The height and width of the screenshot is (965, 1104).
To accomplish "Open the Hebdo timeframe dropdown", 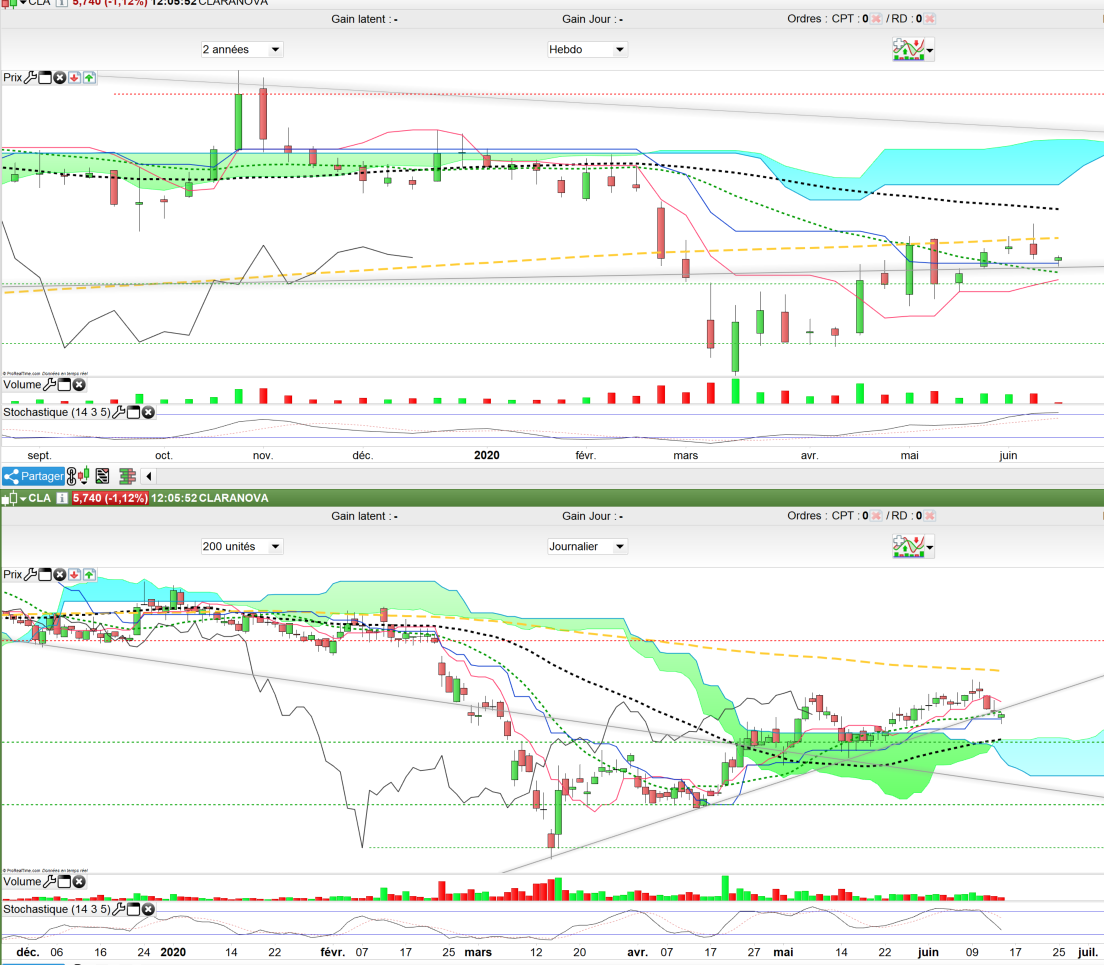I will pos(587,50).
